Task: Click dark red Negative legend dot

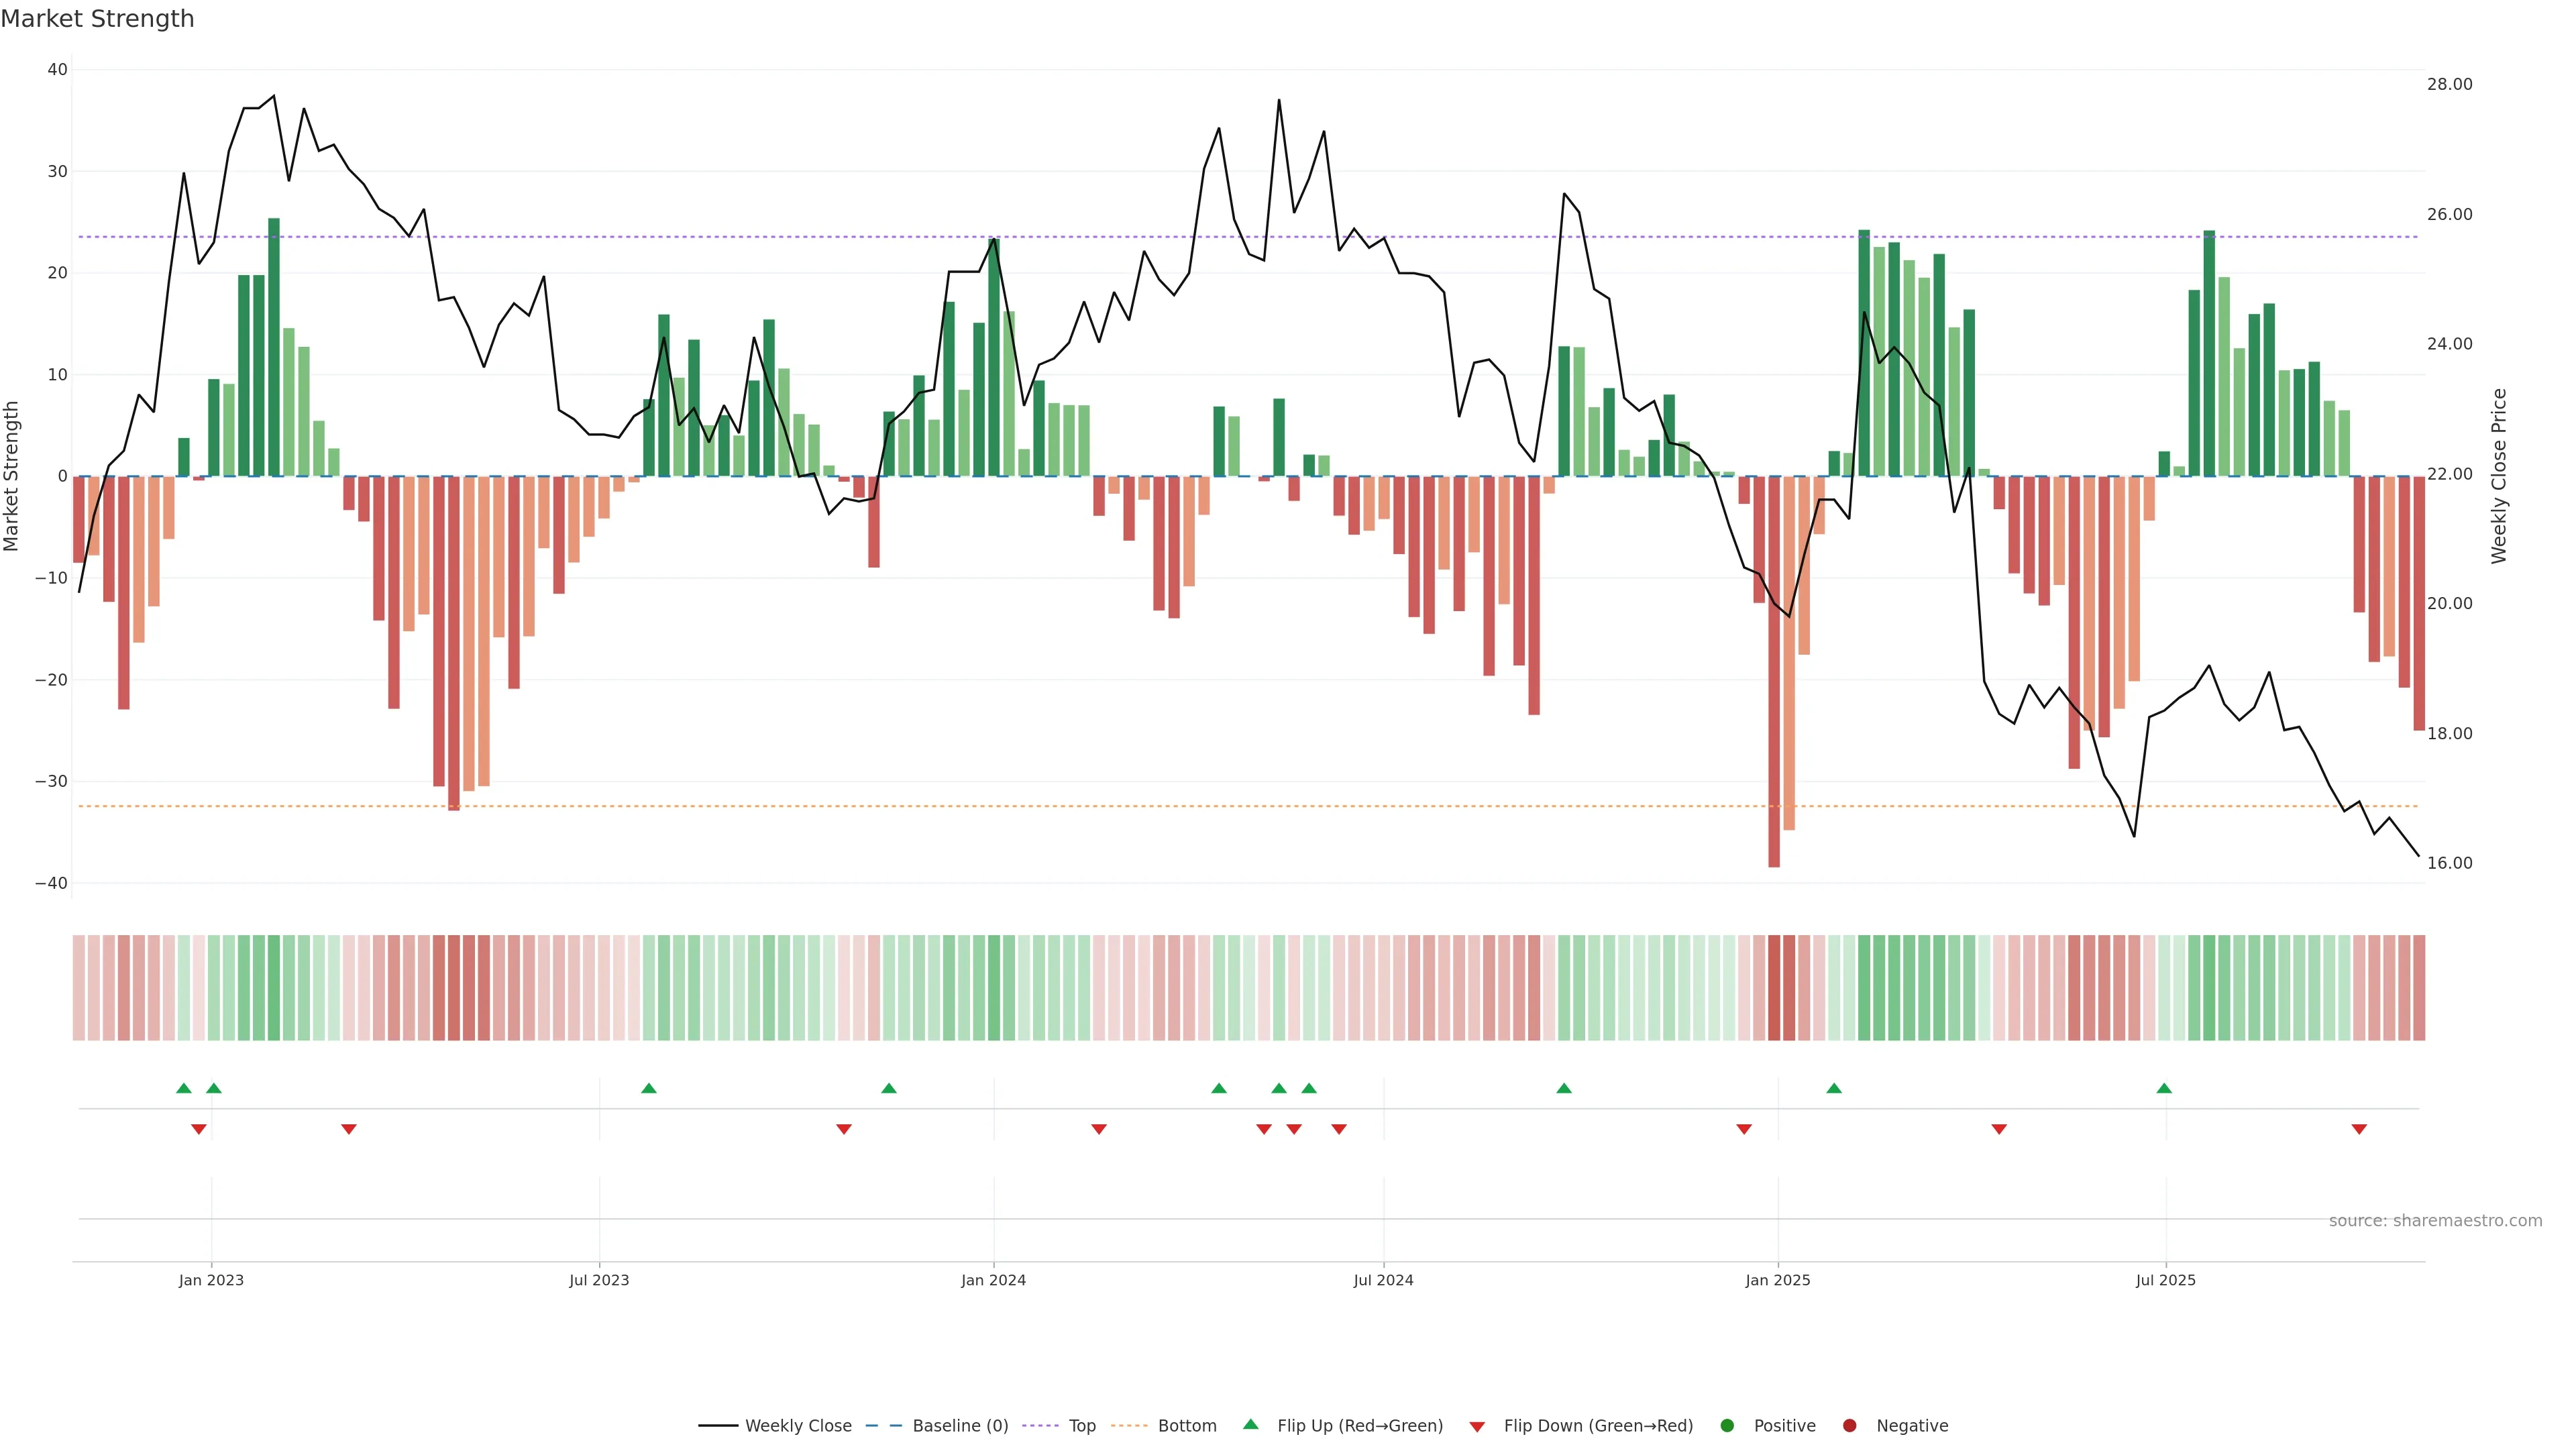Action: tap(1849, 1425)
